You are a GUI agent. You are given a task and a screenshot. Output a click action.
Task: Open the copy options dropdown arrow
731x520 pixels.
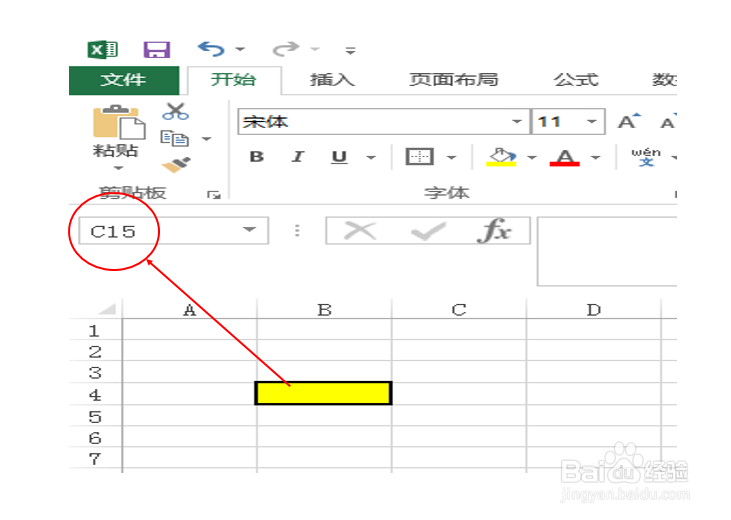click(x=207, y=139)
